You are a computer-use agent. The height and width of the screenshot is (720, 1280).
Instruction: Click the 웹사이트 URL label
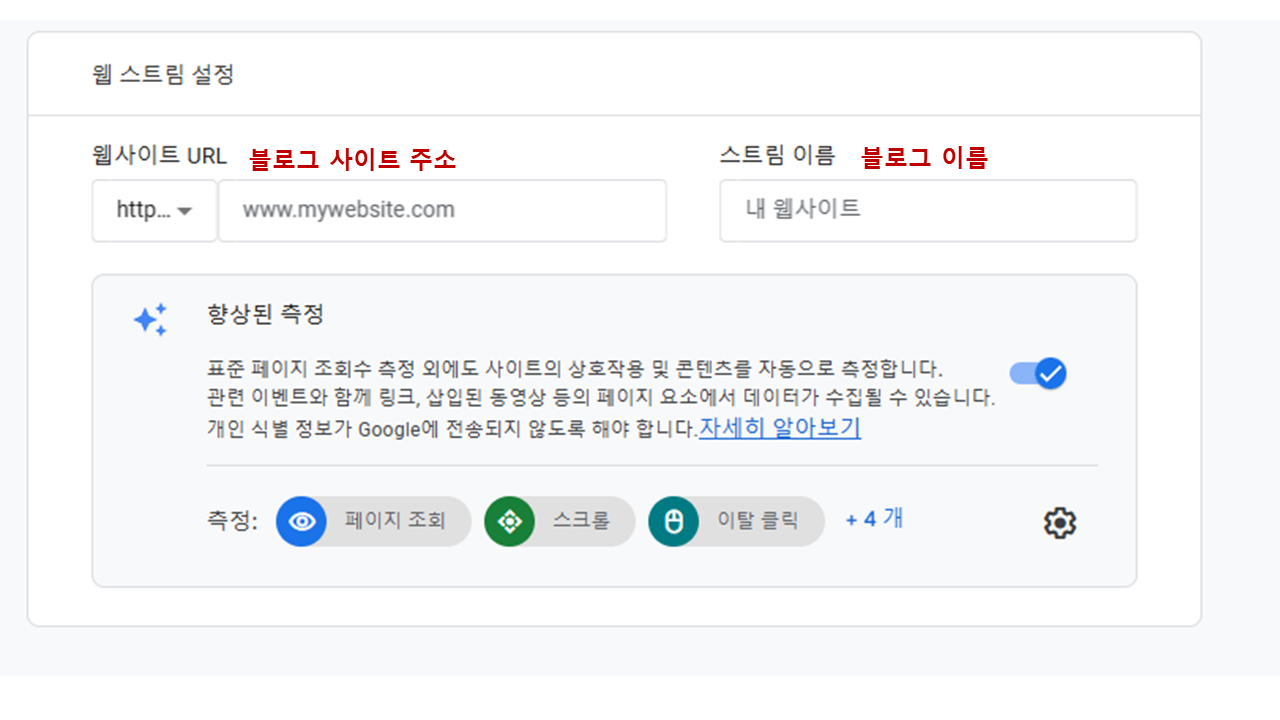159,156
